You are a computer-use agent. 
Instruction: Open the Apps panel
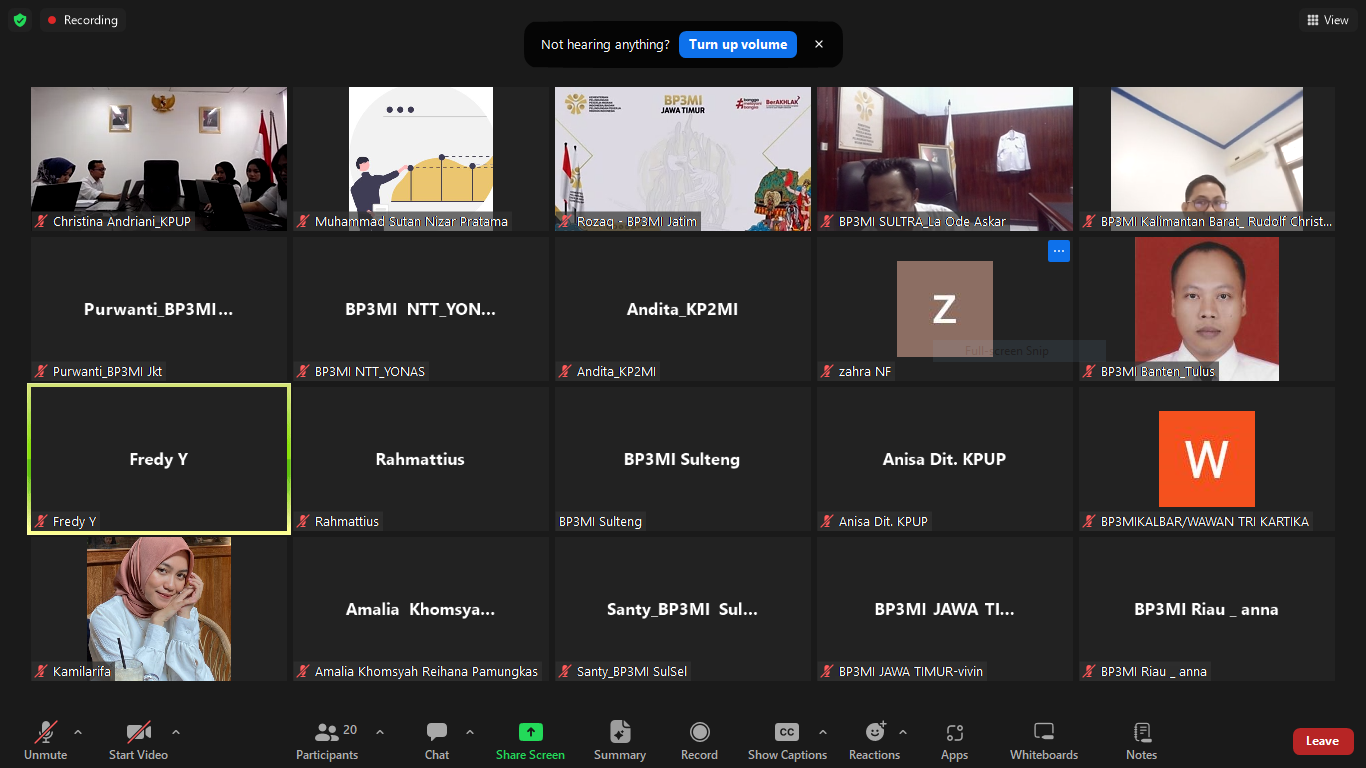(x=954, y=741)
